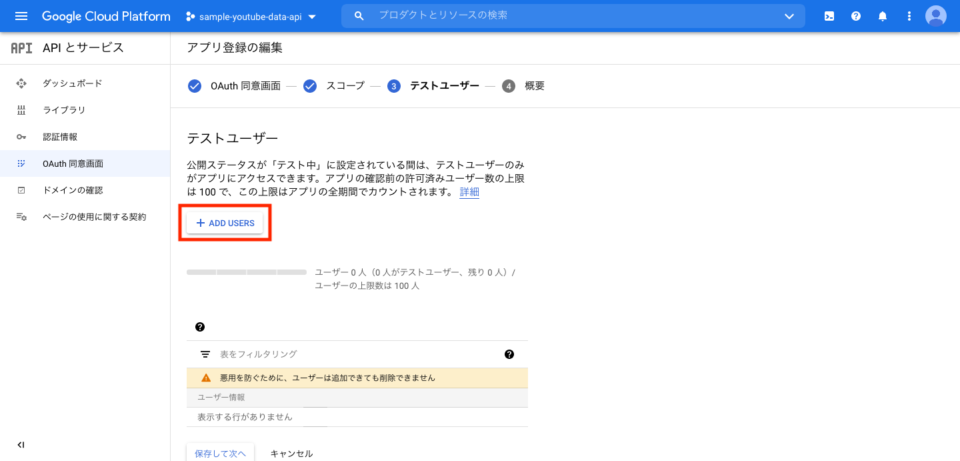Click the Google Cloud Platform logo text
Image resolution: width=960 pixels, height=461 pixels.
pos(106,17)
